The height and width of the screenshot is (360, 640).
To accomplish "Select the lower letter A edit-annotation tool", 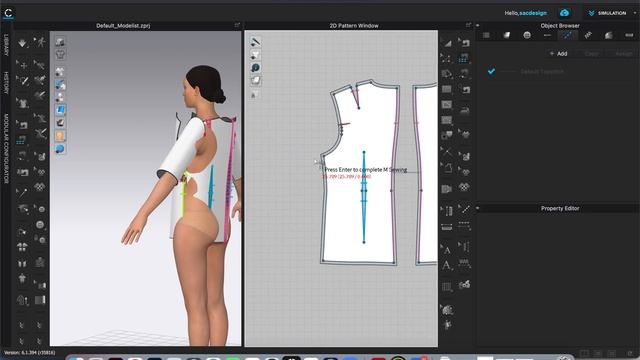I will point(447,266).
